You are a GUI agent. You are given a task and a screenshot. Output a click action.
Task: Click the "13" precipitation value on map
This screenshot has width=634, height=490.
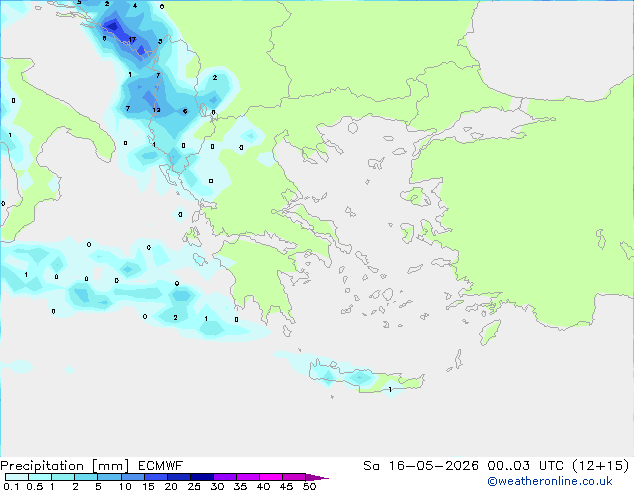[x=156, y=110]
